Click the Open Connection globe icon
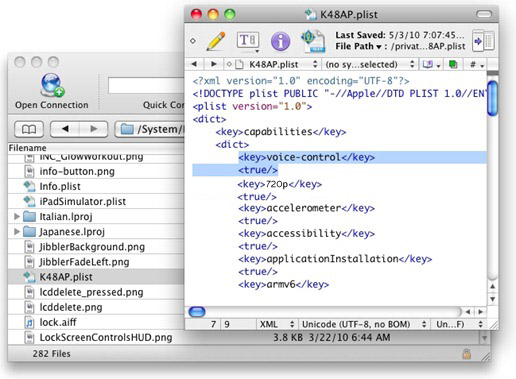The height and width of the screenshot is (379, 516). [x=52, y=85]
